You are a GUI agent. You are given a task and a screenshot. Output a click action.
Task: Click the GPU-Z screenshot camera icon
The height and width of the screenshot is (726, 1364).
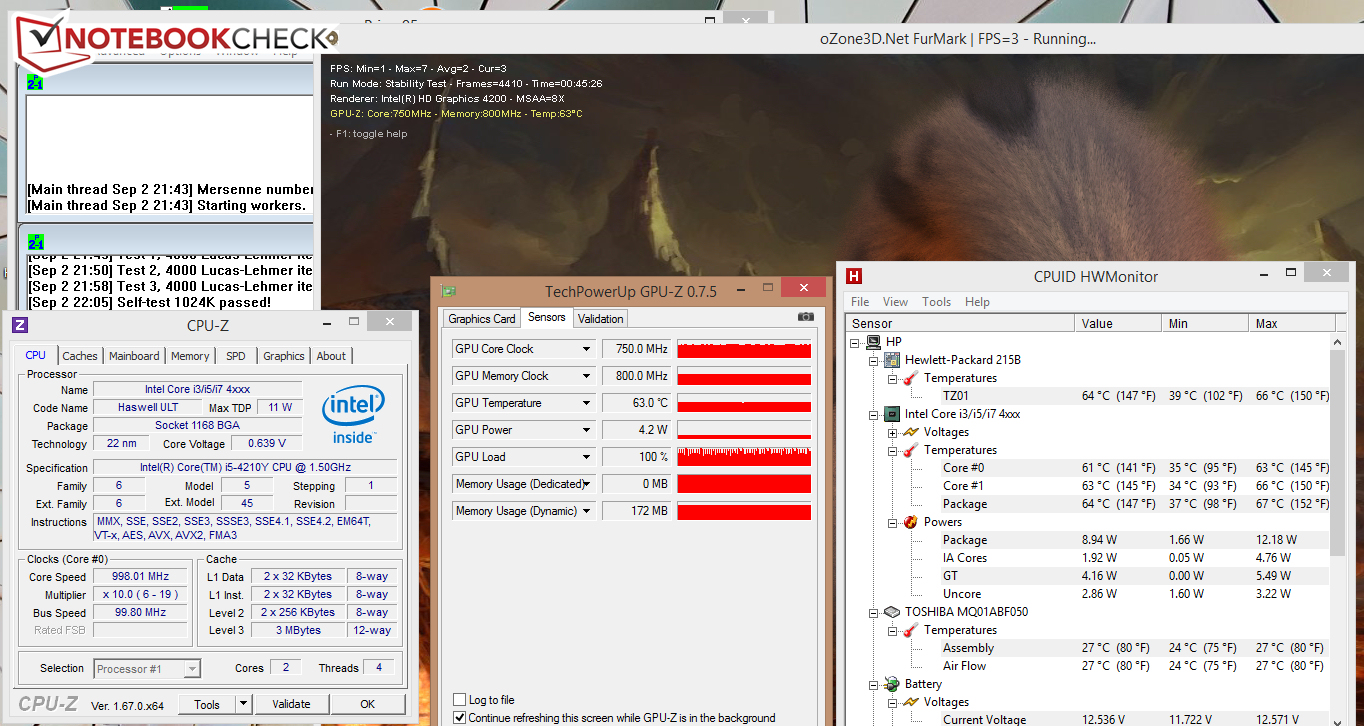point(806,318)
